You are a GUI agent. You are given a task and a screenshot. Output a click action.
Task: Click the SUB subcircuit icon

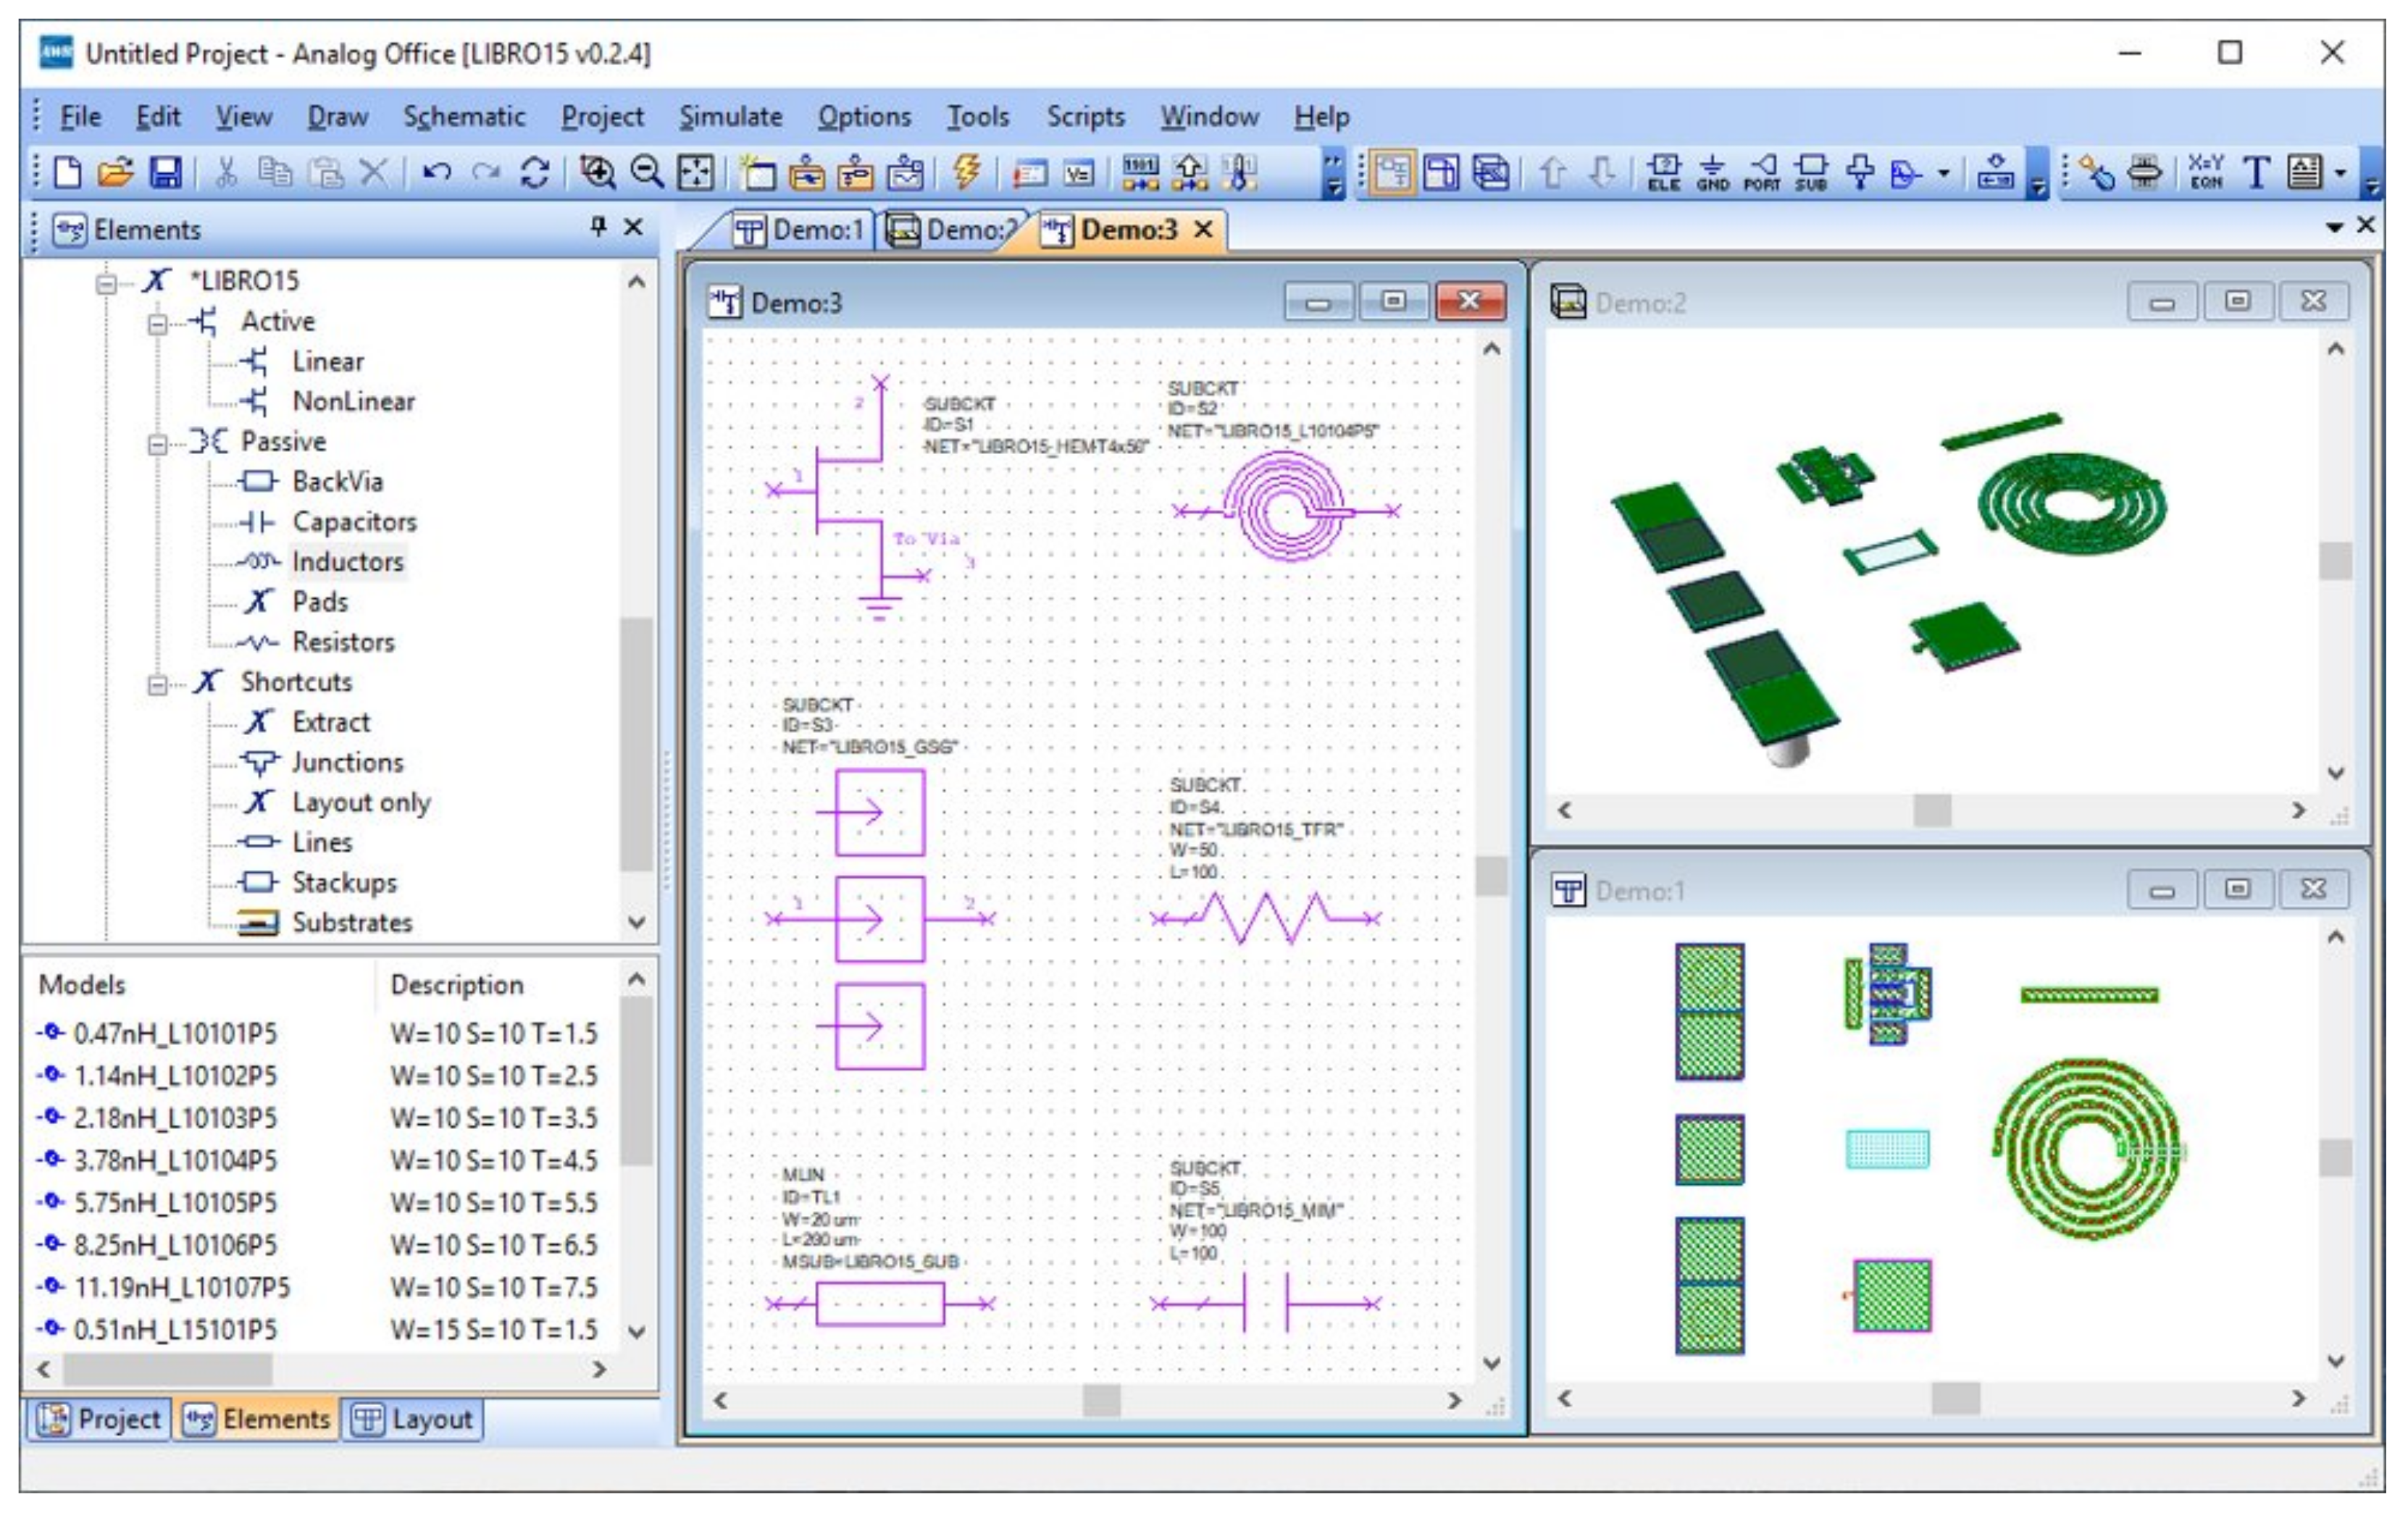(1811, 173)
